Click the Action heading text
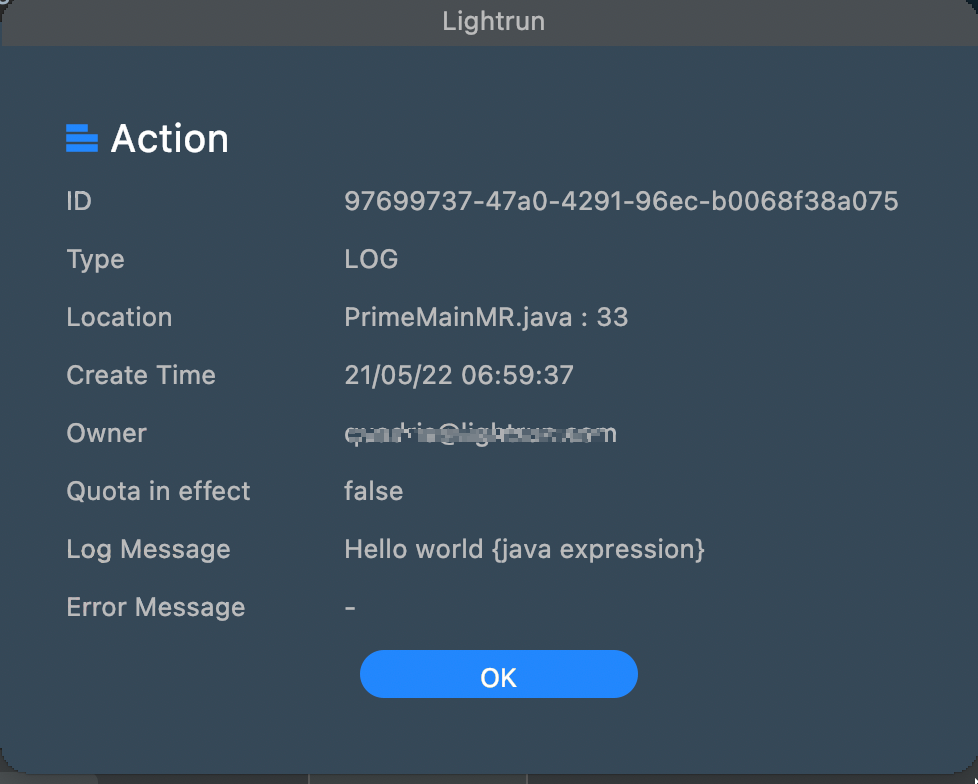Image resolution: width=978 pixels, height=784 pixels. pyautogui.click(x=169, y=138)
